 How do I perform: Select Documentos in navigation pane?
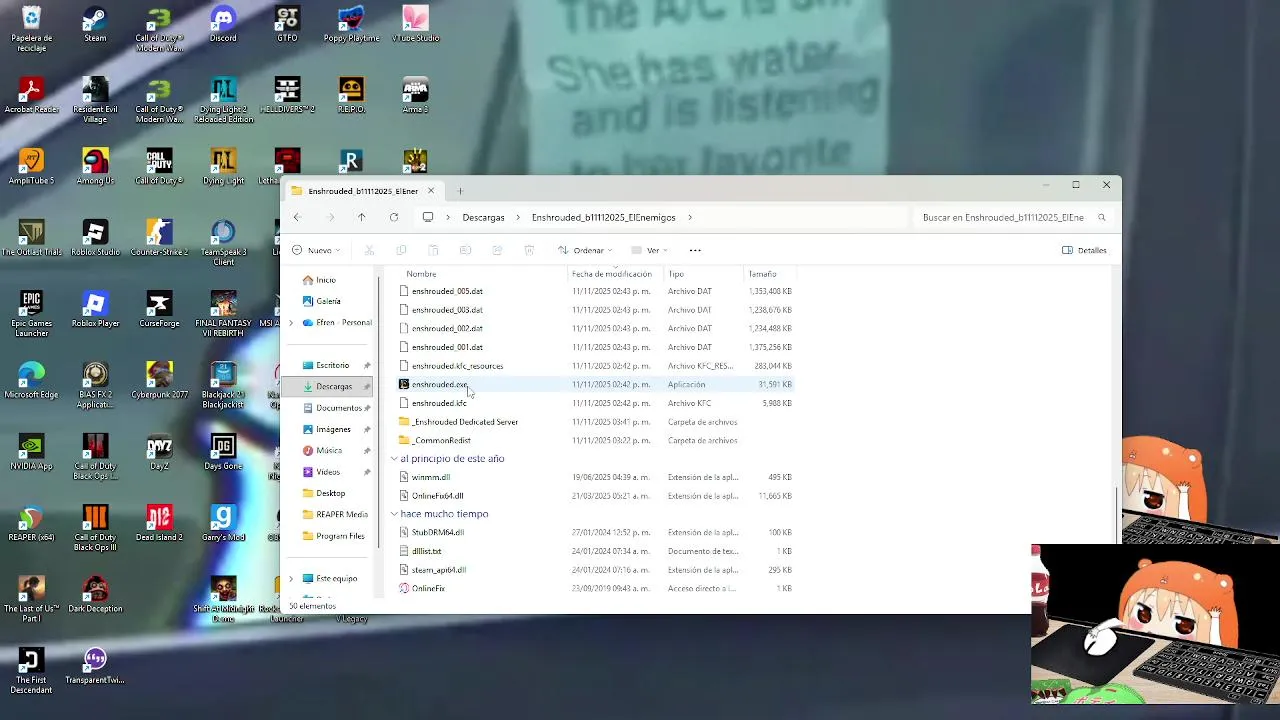click(338, 408)
